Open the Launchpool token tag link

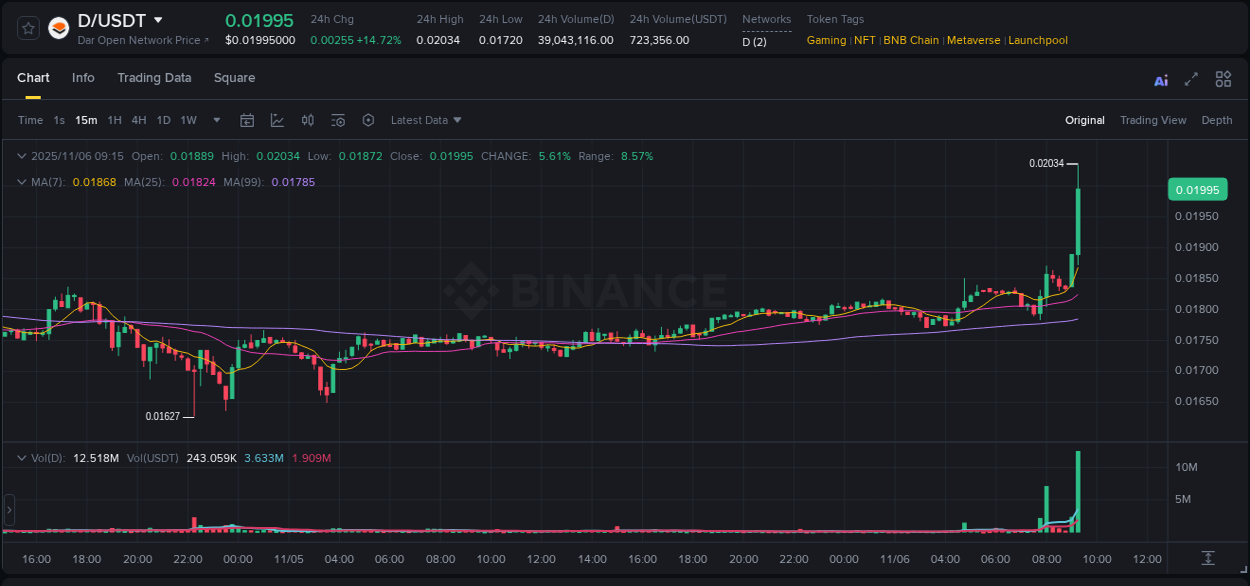1038,40
